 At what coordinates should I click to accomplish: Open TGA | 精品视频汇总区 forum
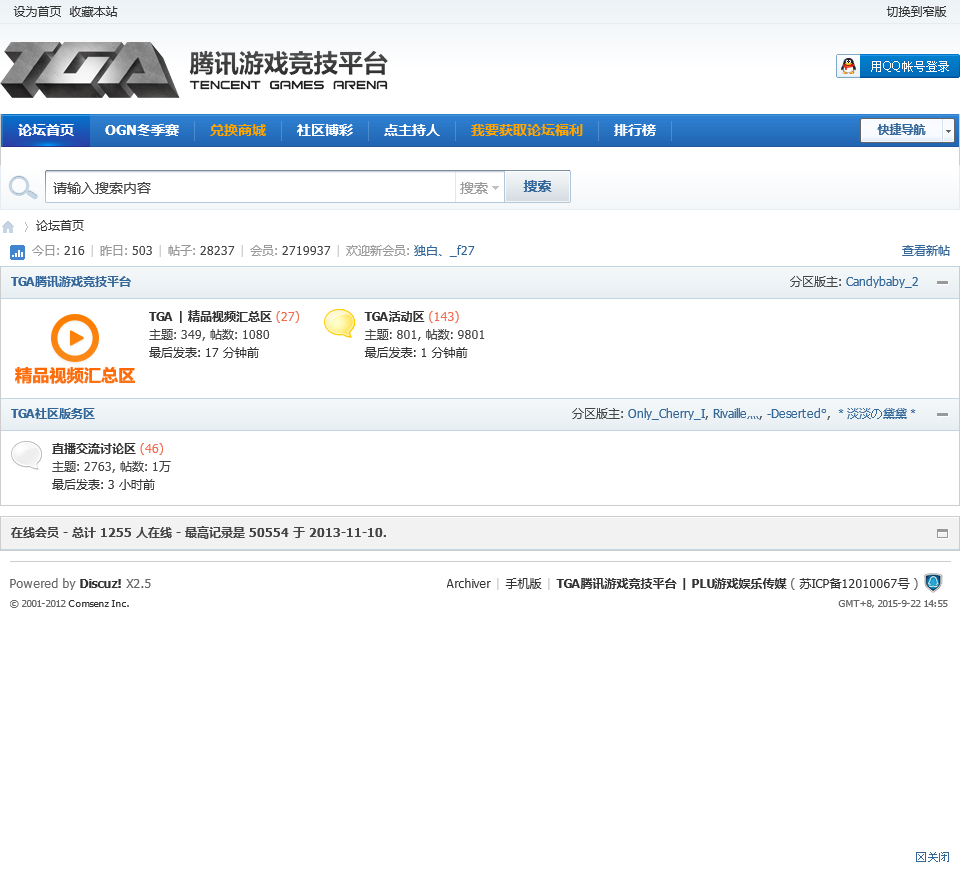click(x=210, y=317)
